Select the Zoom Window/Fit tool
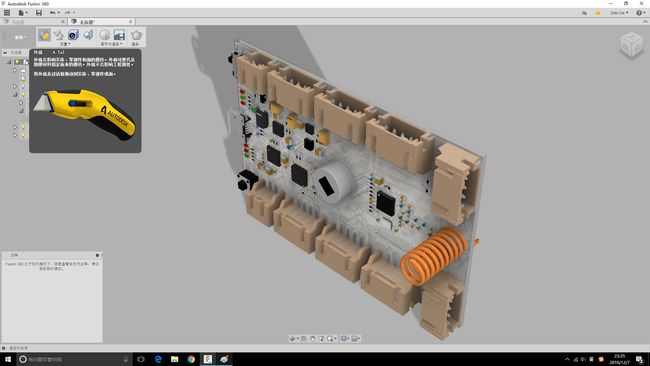The width and height of the screenshot is (650, 366). click(330, 339)
